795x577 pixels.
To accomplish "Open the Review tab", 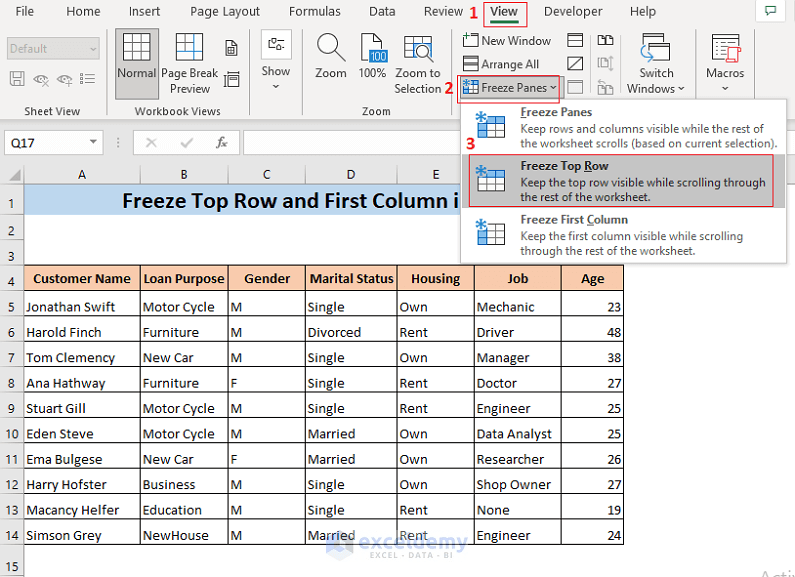I will click(443, 12).
